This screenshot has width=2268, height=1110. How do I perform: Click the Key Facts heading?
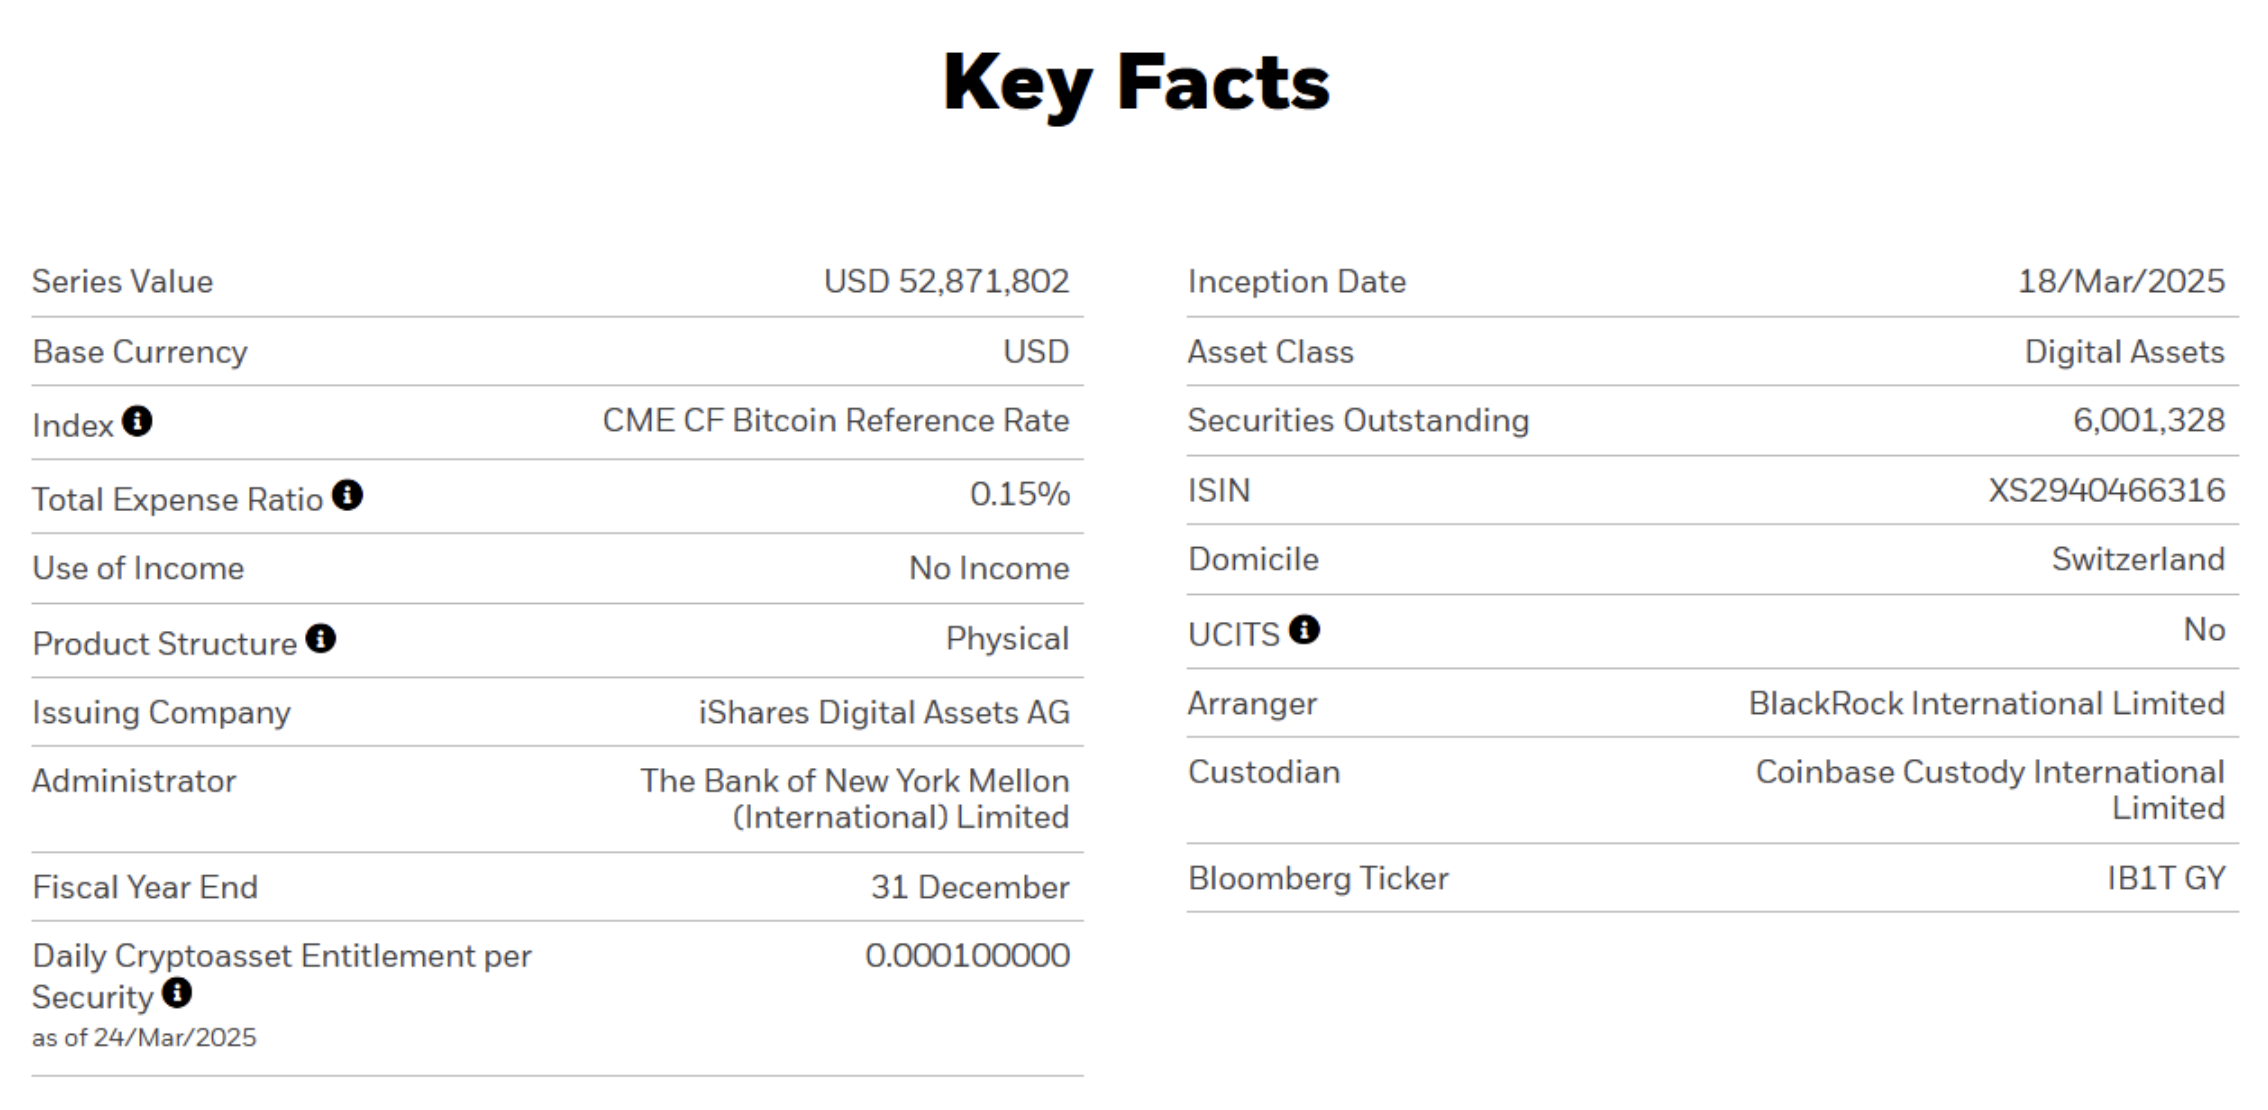(x=1135, y=83)
